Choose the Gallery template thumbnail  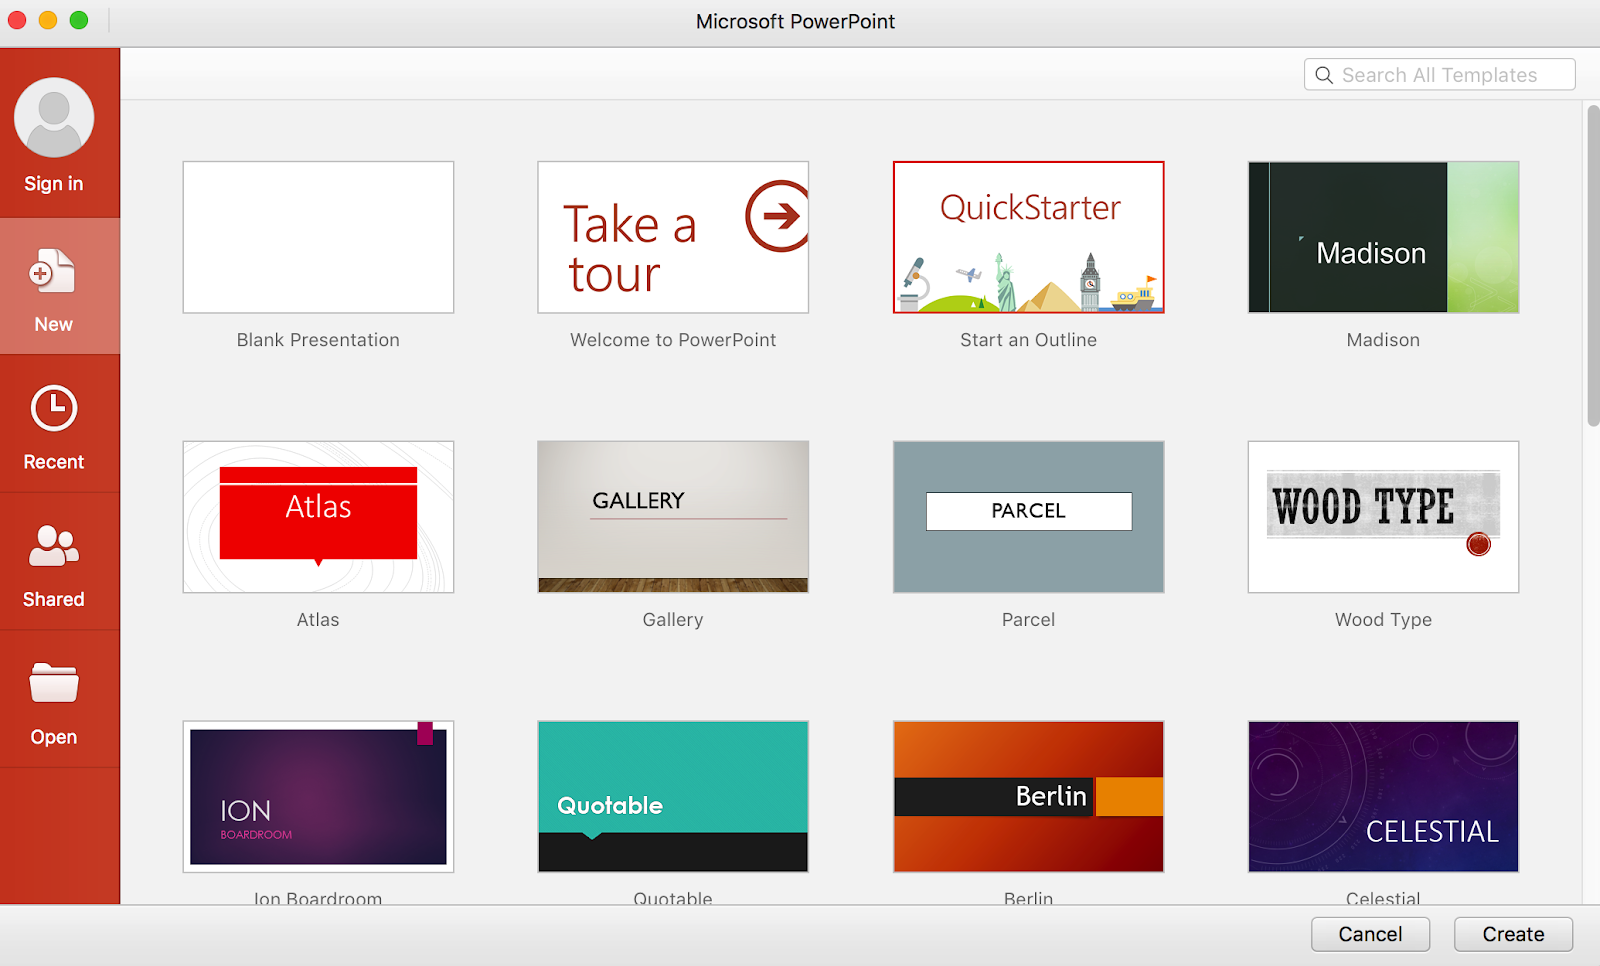pyautogui.click(x=673, y=517)
